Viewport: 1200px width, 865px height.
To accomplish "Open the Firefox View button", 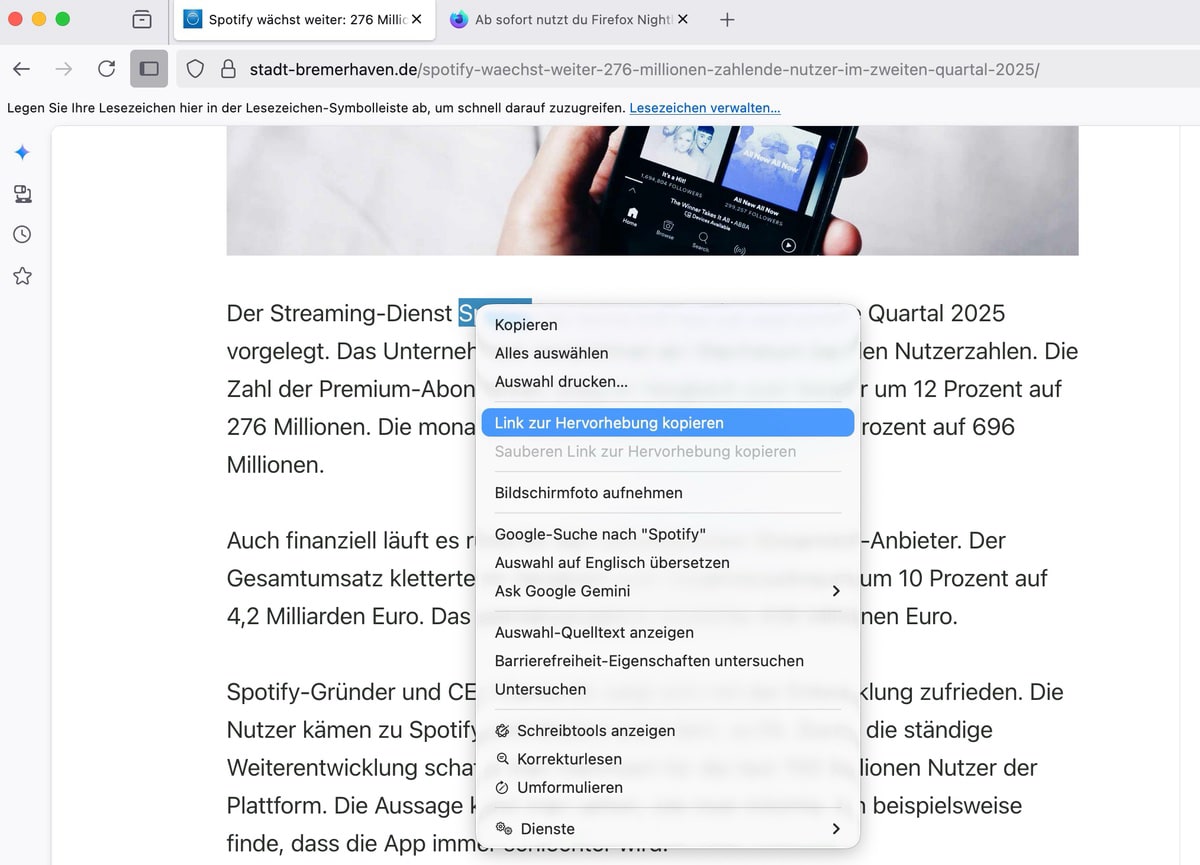I will 142,20.
